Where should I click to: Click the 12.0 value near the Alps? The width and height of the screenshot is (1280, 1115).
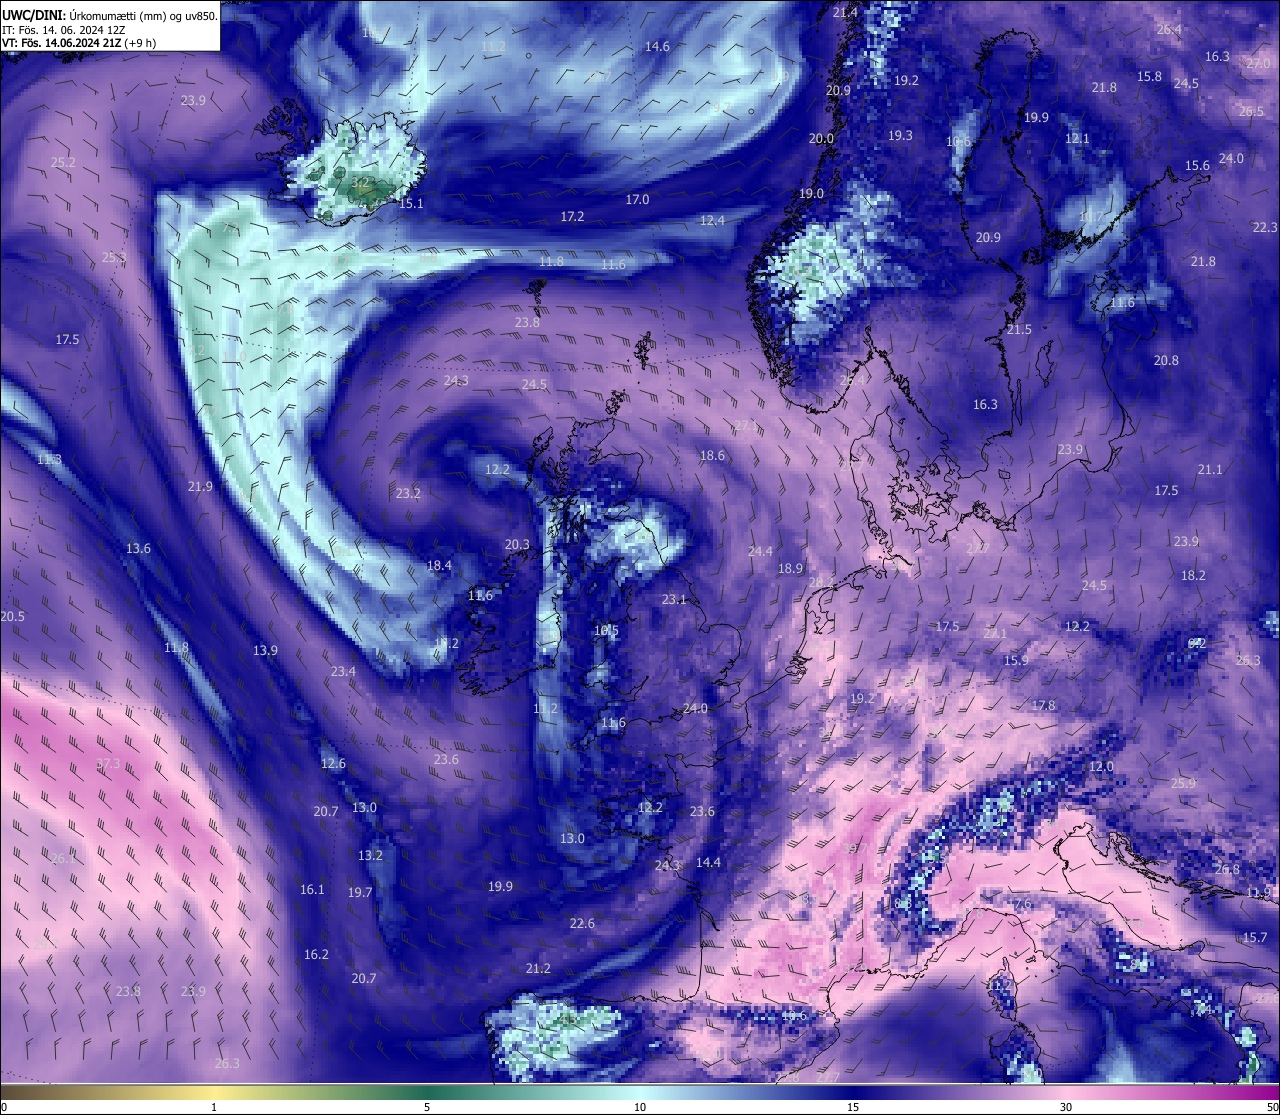(1100, 766)
